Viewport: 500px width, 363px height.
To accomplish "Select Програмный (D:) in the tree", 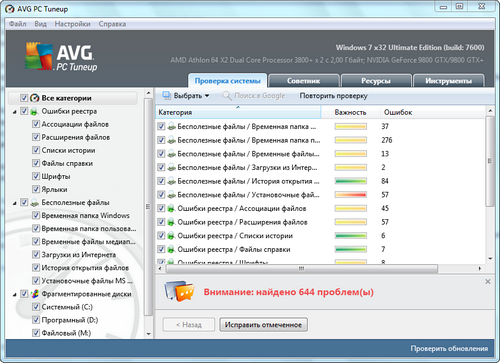I will click(x=70, y=320).
